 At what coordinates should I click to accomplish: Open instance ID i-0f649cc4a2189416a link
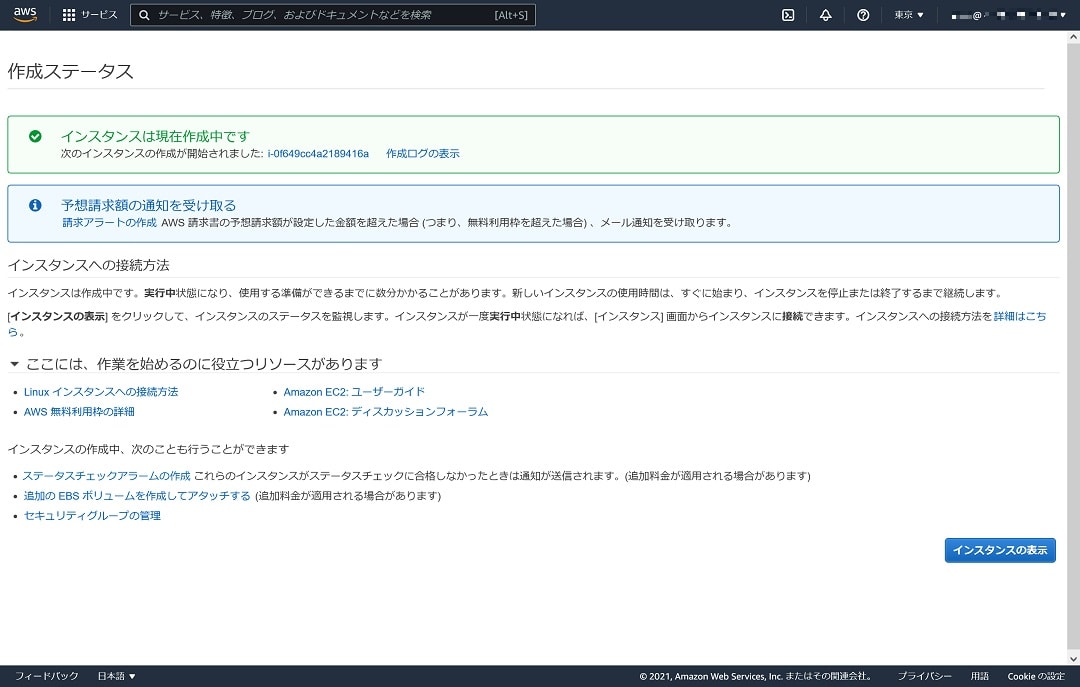click(x=318, y=154)
